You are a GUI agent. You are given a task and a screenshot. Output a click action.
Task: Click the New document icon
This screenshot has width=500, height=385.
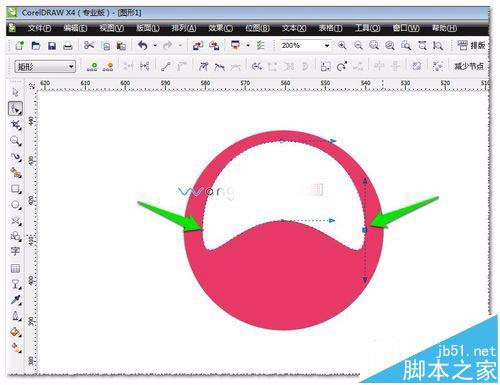click(x=20, y=46)
